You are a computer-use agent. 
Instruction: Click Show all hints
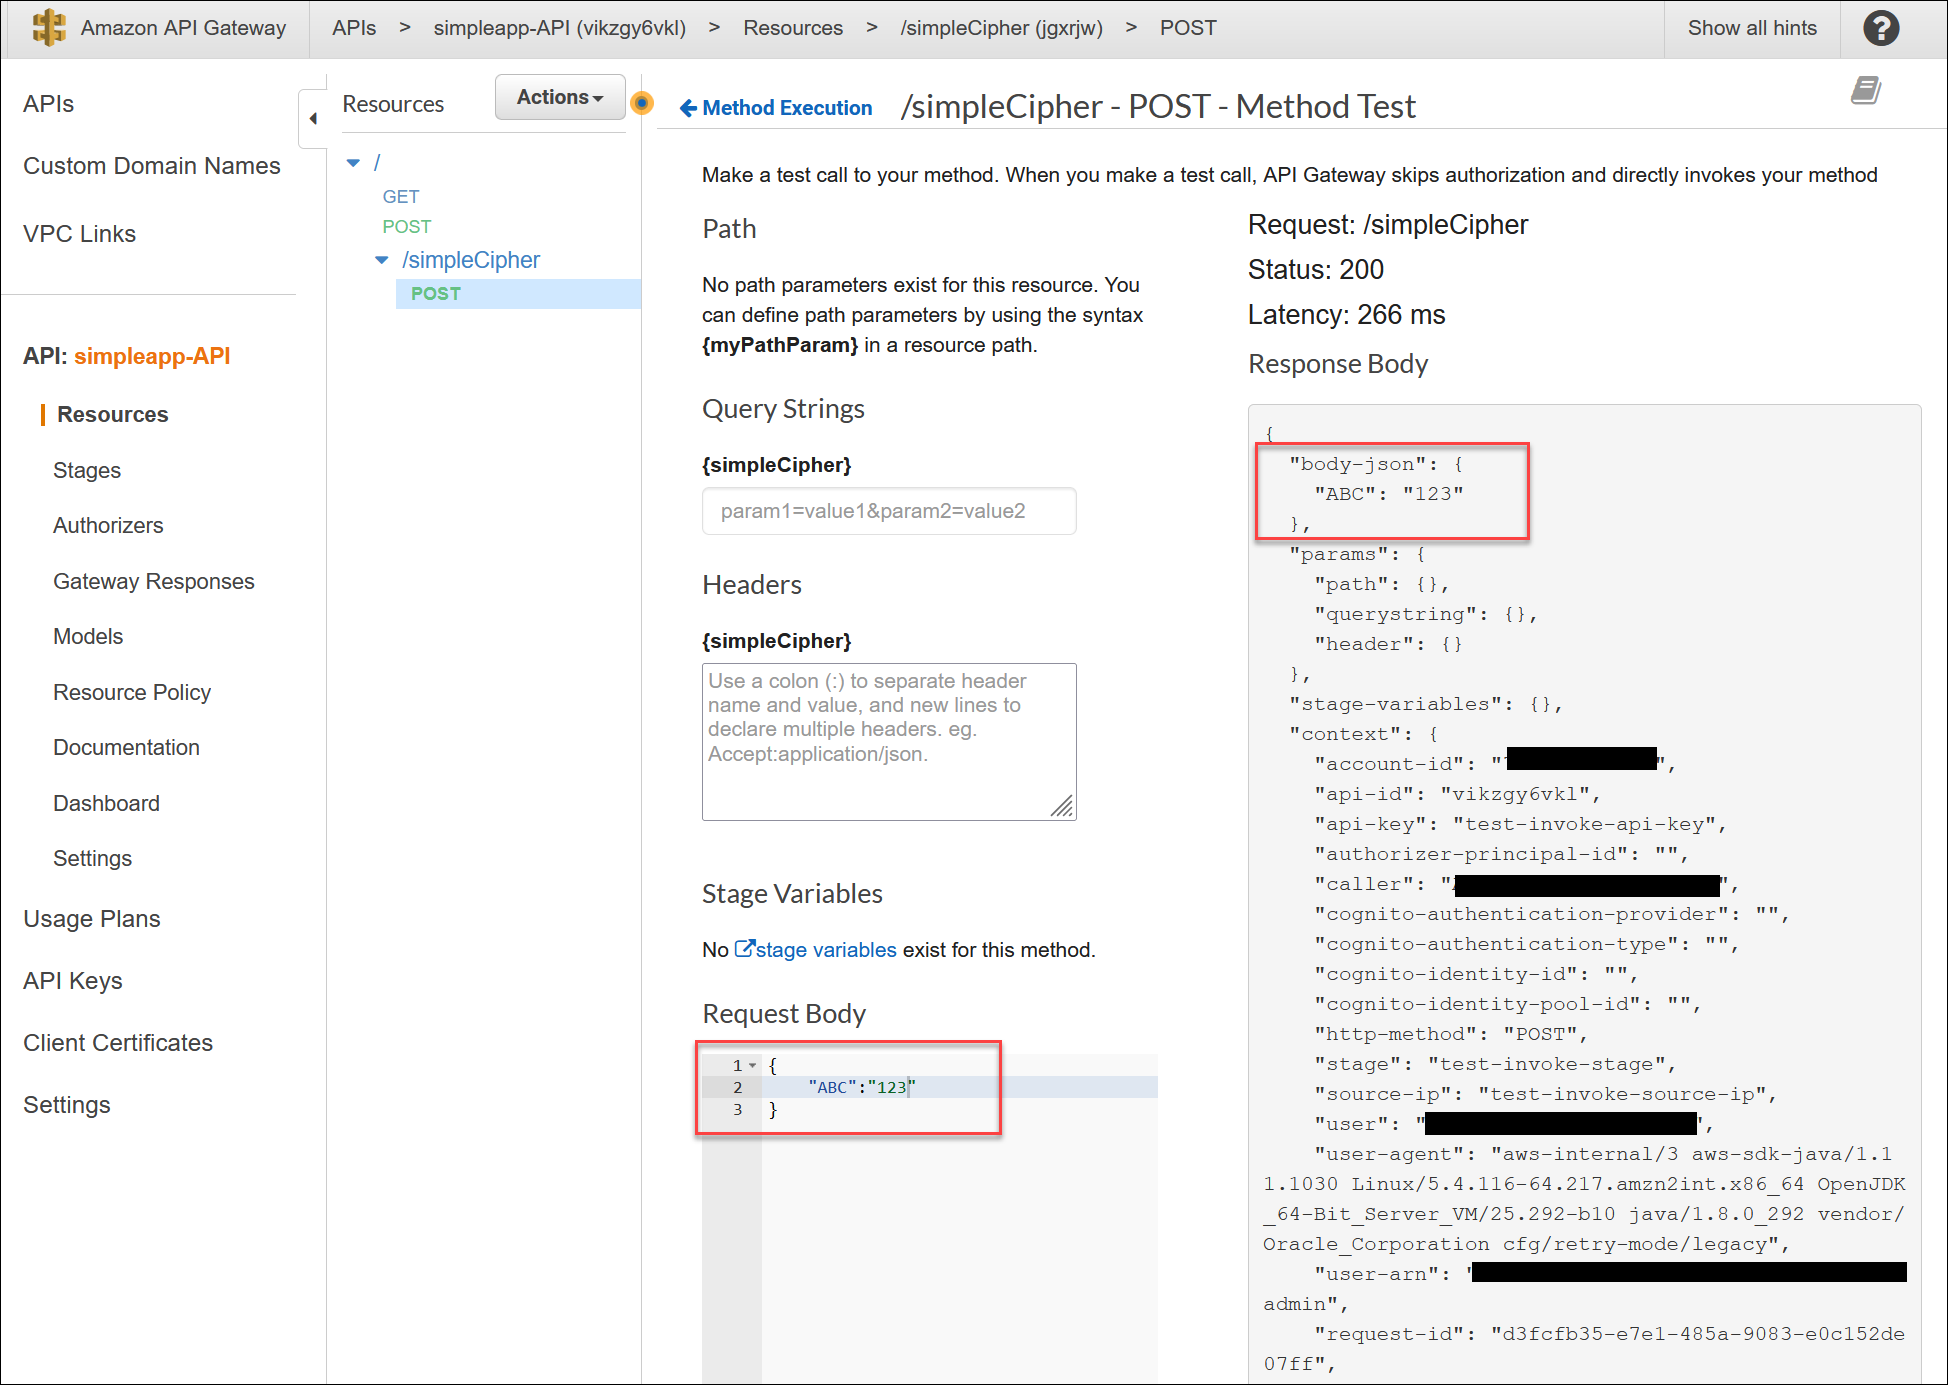click(1752, 28)
